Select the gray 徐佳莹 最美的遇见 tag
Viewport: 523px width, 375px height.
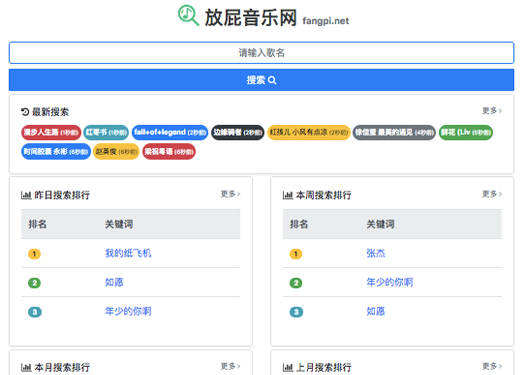394,132
